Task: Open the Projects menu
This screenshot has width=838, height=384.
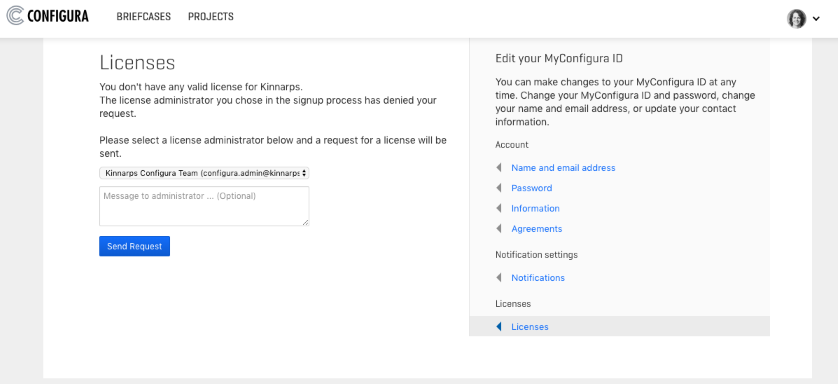Action: point(211,17)
